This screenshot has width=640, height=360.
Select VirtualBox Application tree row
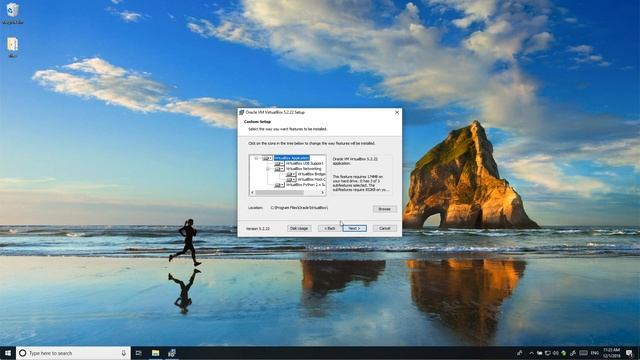point(292,158)
